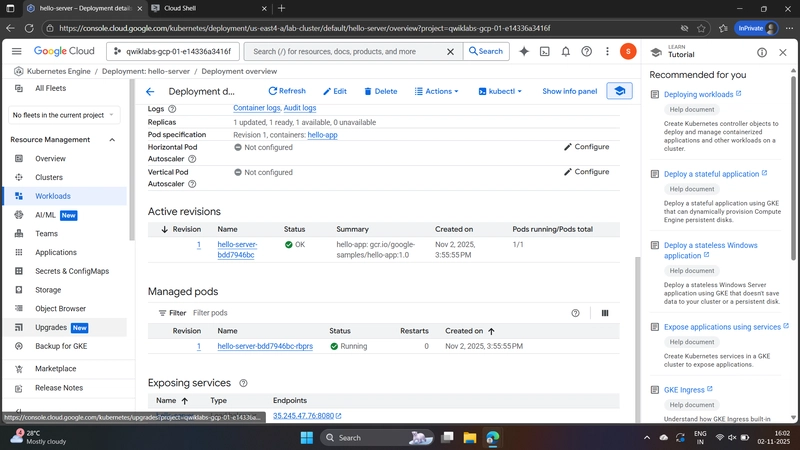Click the Gemini sparkle icon
Image resolution: width=800 pixels, height=450 pixels.
pos(525,51)
